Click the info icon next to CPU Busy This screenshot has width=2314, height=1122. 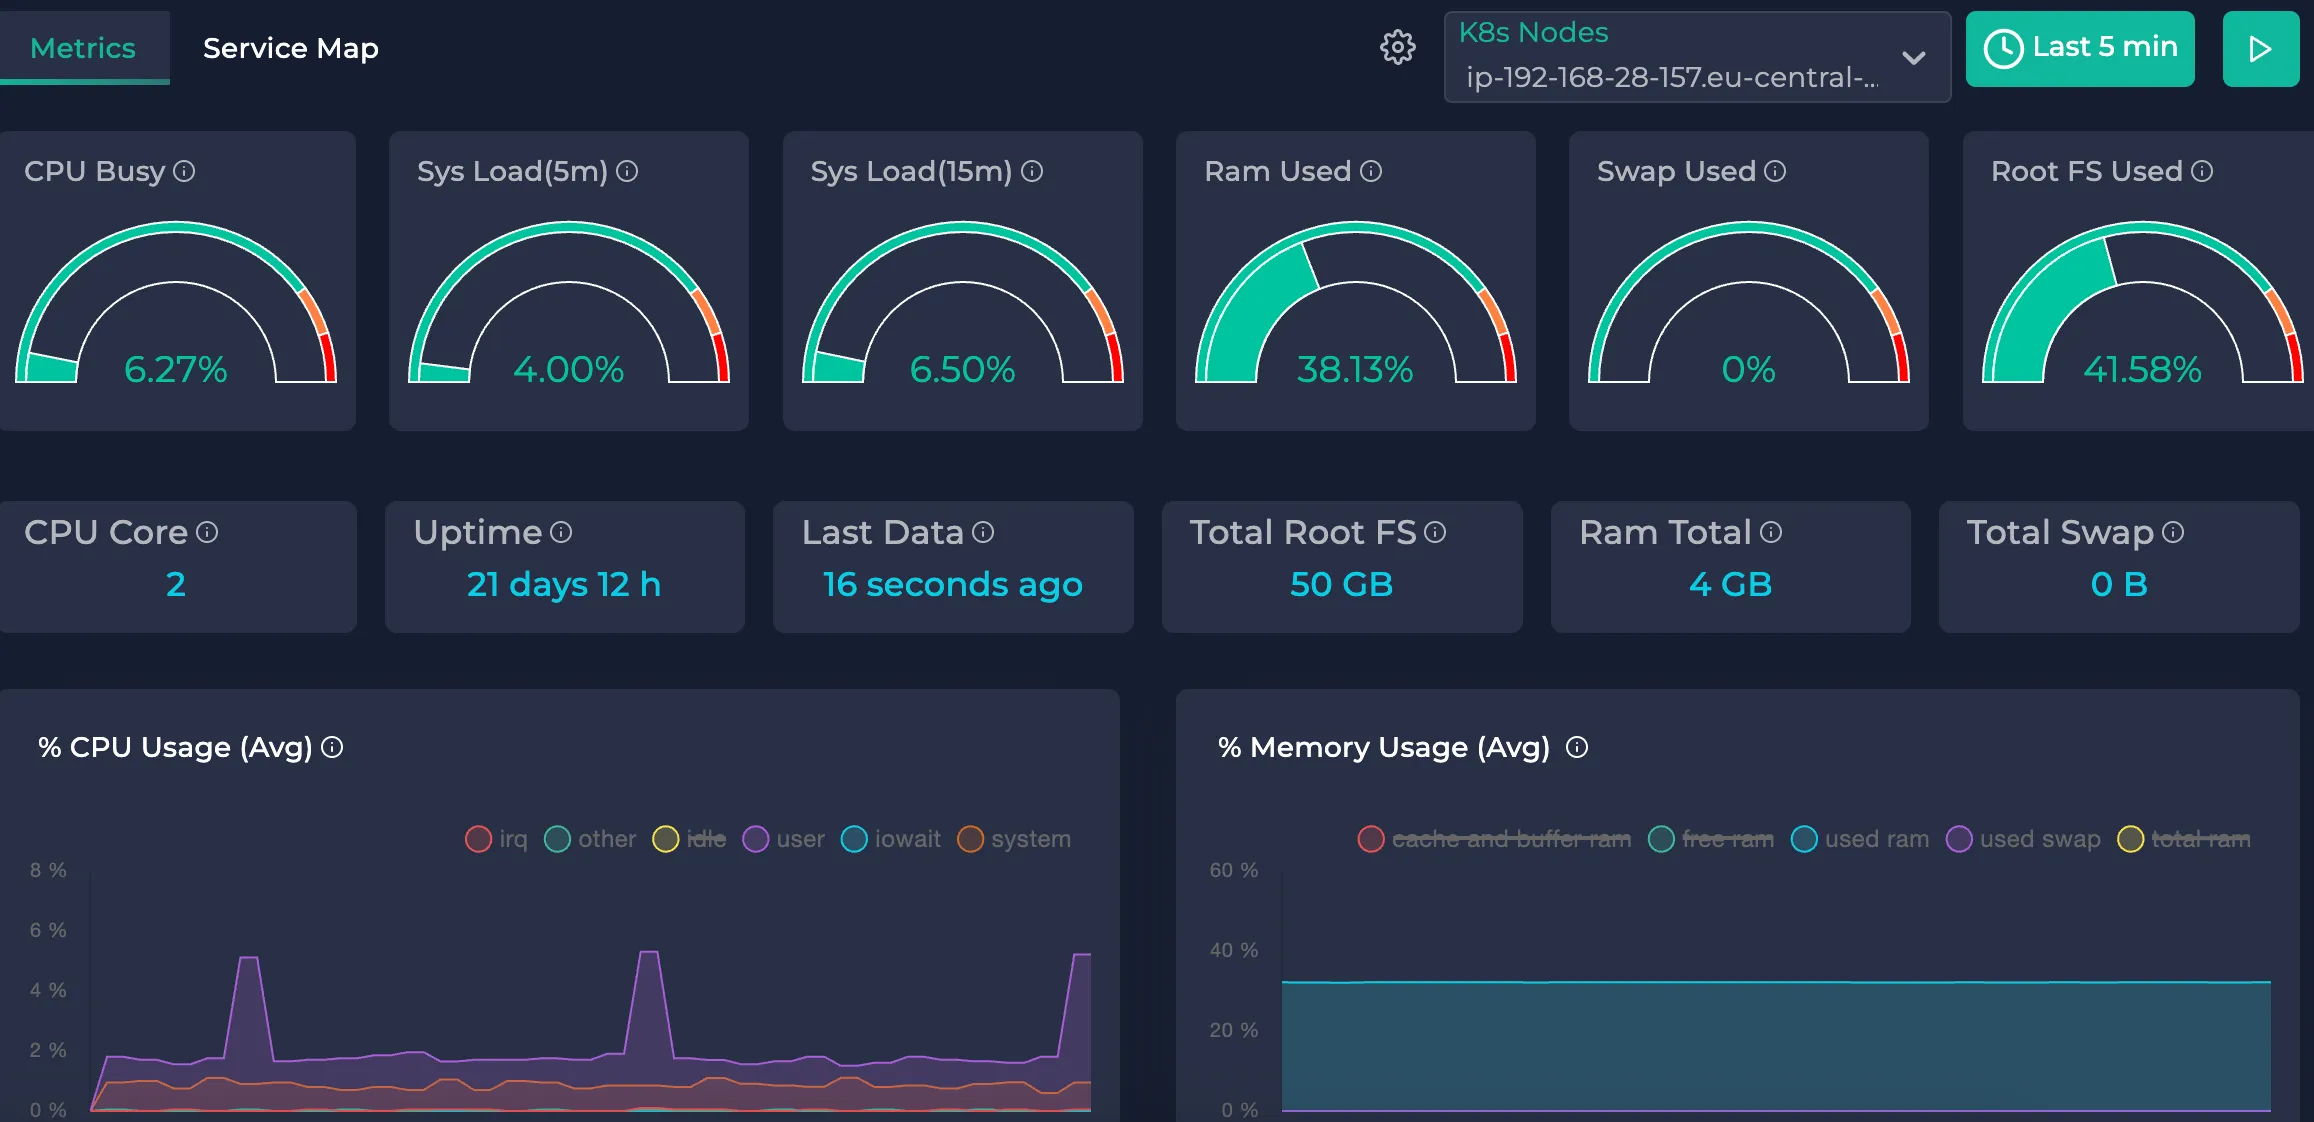[x=183, y=172]
